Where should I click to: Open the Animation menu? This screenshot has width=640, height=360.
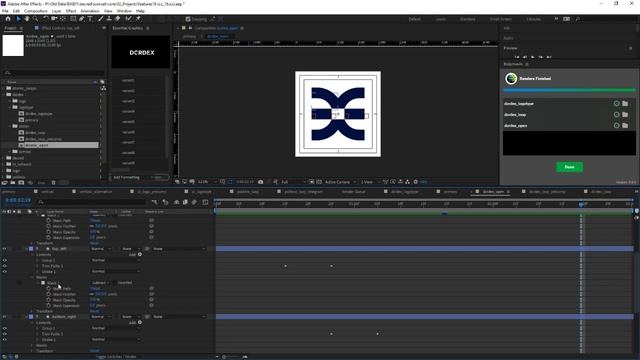(90, 11)
